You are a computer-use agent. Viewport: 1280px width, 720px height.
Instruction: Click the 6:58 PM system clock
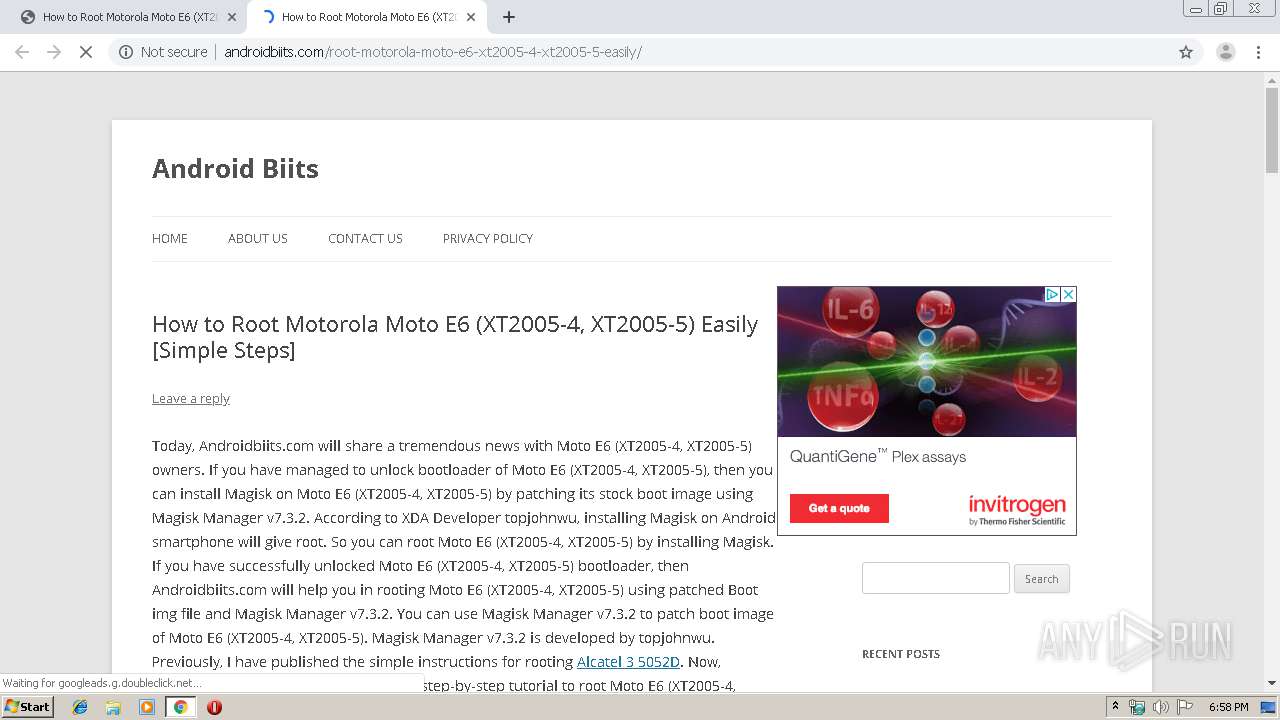(1229, 707)
